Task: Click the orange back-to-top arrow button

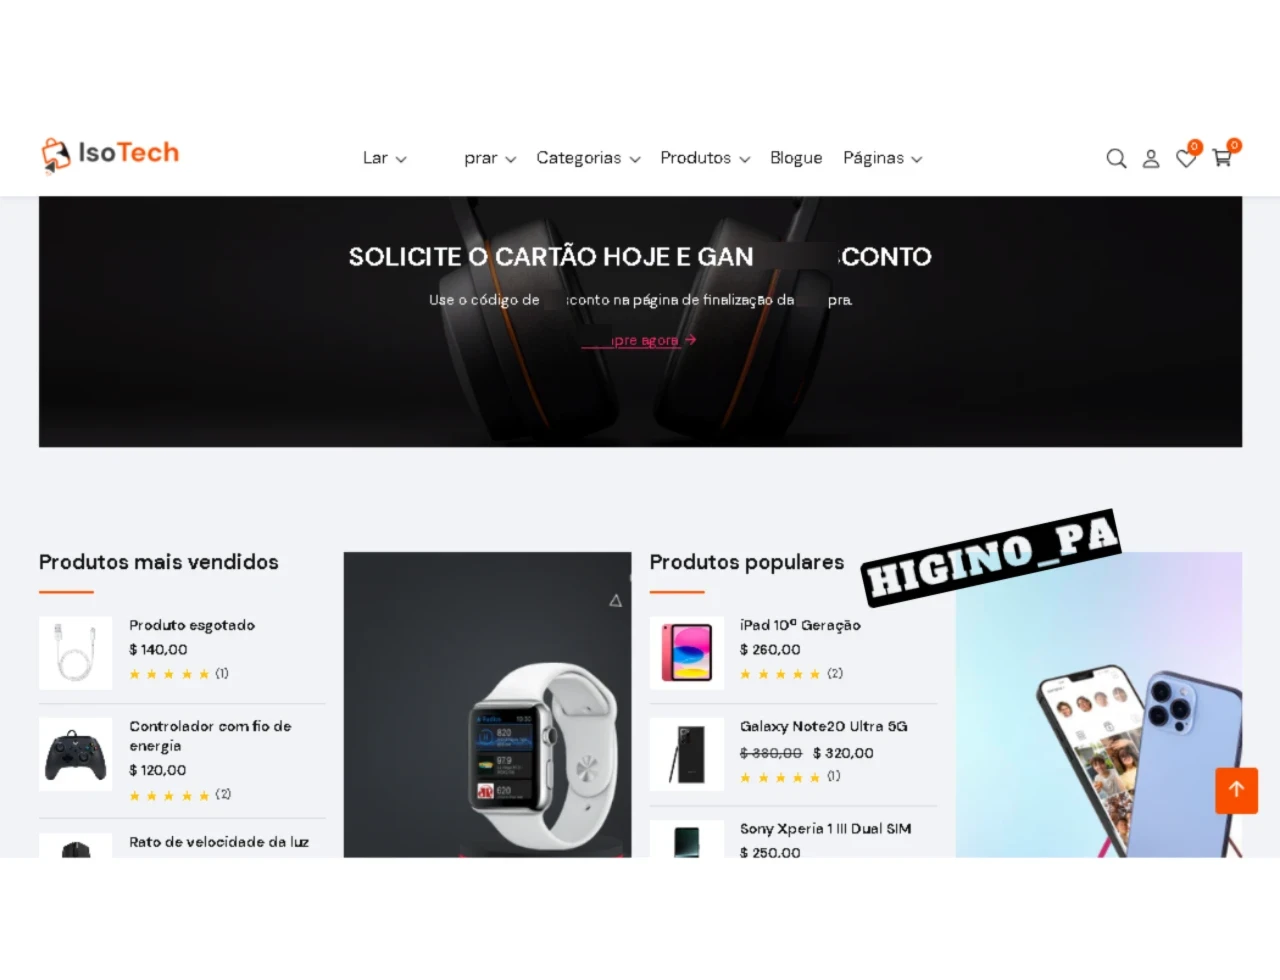Action: (x=1236, y=790)
